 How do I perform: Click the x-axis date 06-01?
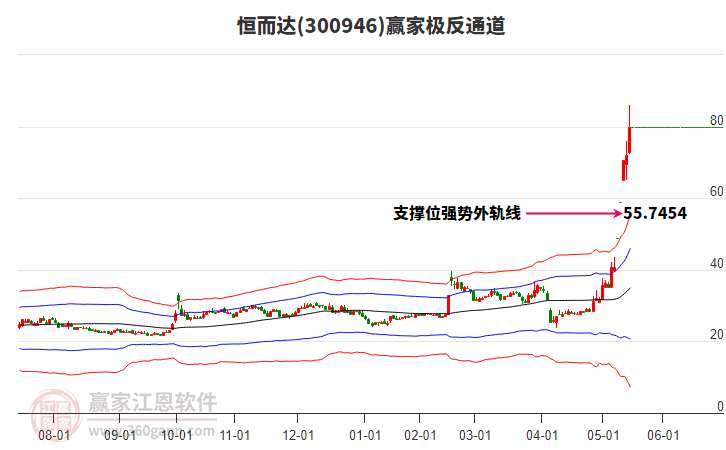tap(663, 436)
